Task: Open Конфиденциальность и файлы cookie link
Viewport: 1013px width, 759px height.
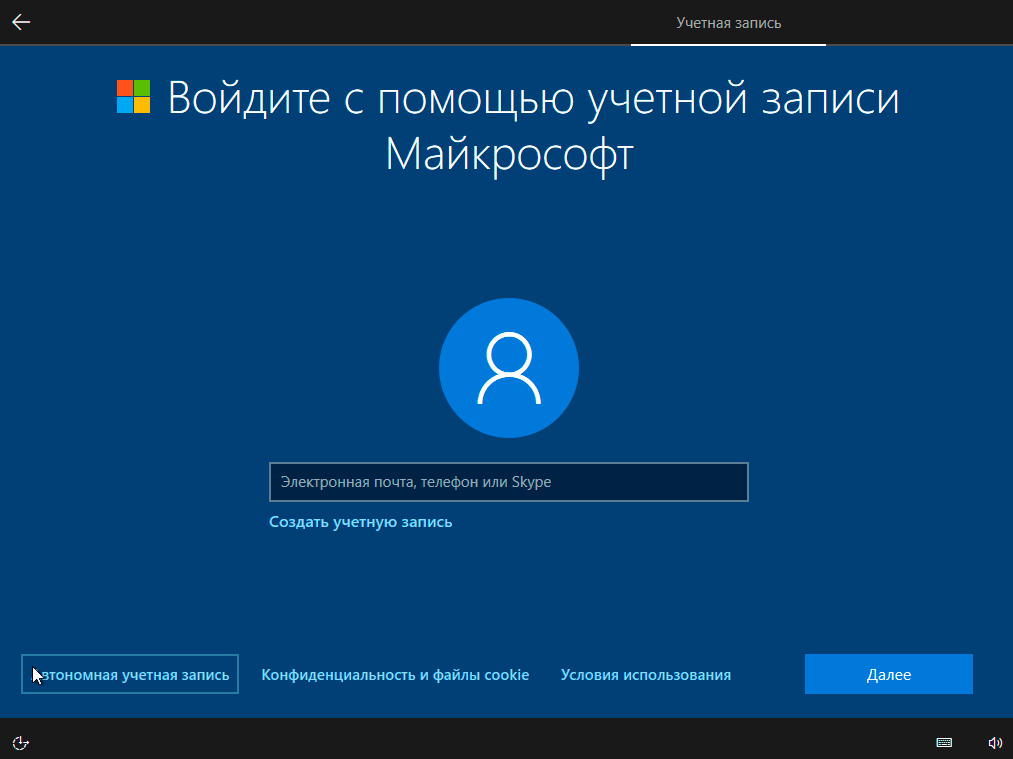Action: [395, 675]
